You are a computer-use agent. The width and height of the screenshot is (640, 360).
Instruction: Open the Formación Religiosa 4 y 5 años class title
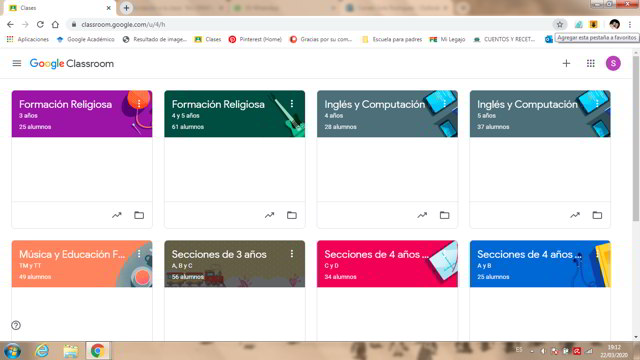218,104
